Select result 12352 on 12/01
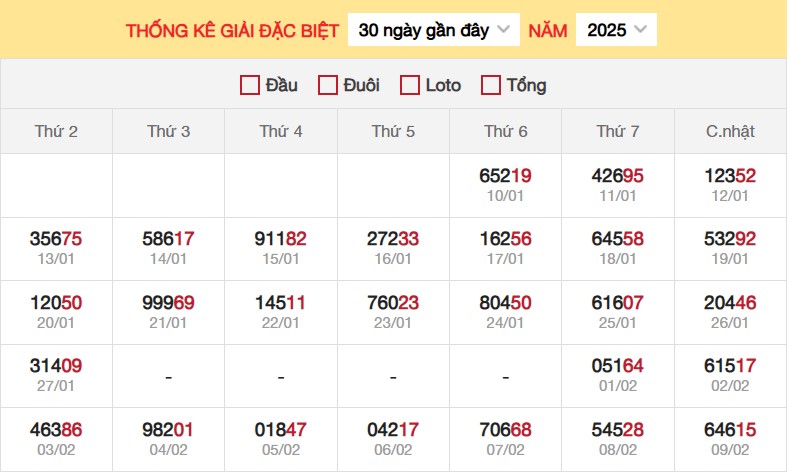 (x=730, y=176)
